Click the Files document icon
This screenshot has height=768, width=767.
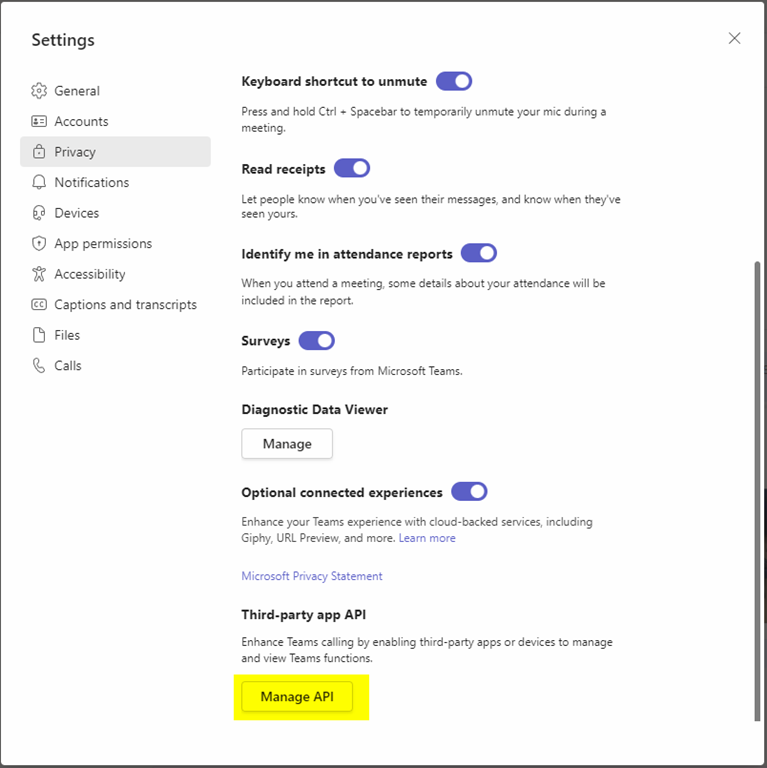click(x=39, y=335)
